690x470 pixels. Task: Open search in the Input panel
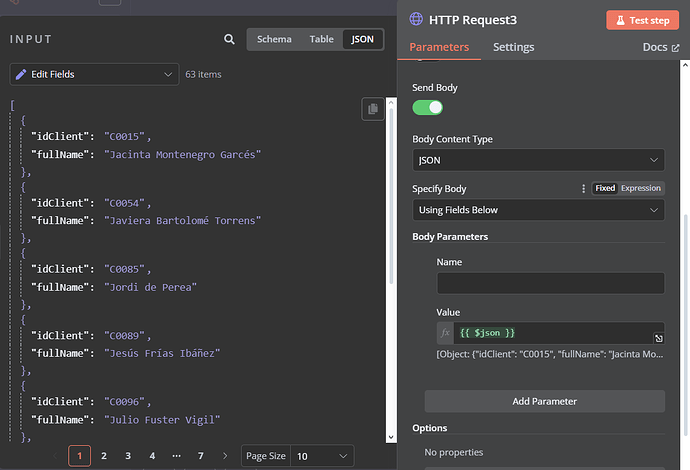229,39
